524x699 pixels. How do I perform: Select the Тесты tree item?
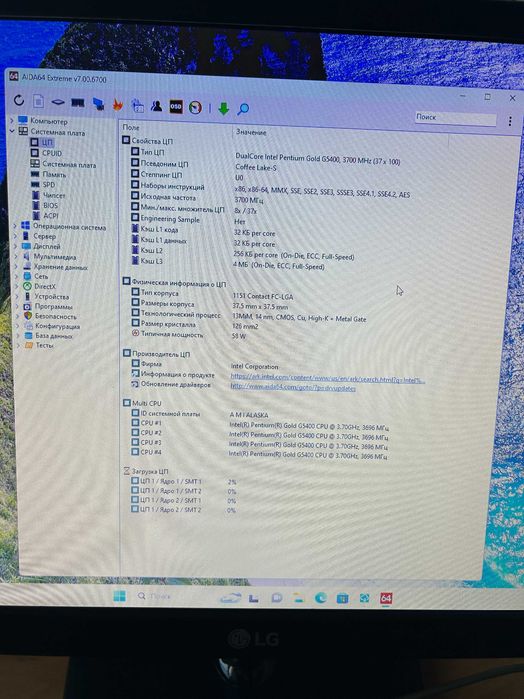pos(39,345)
